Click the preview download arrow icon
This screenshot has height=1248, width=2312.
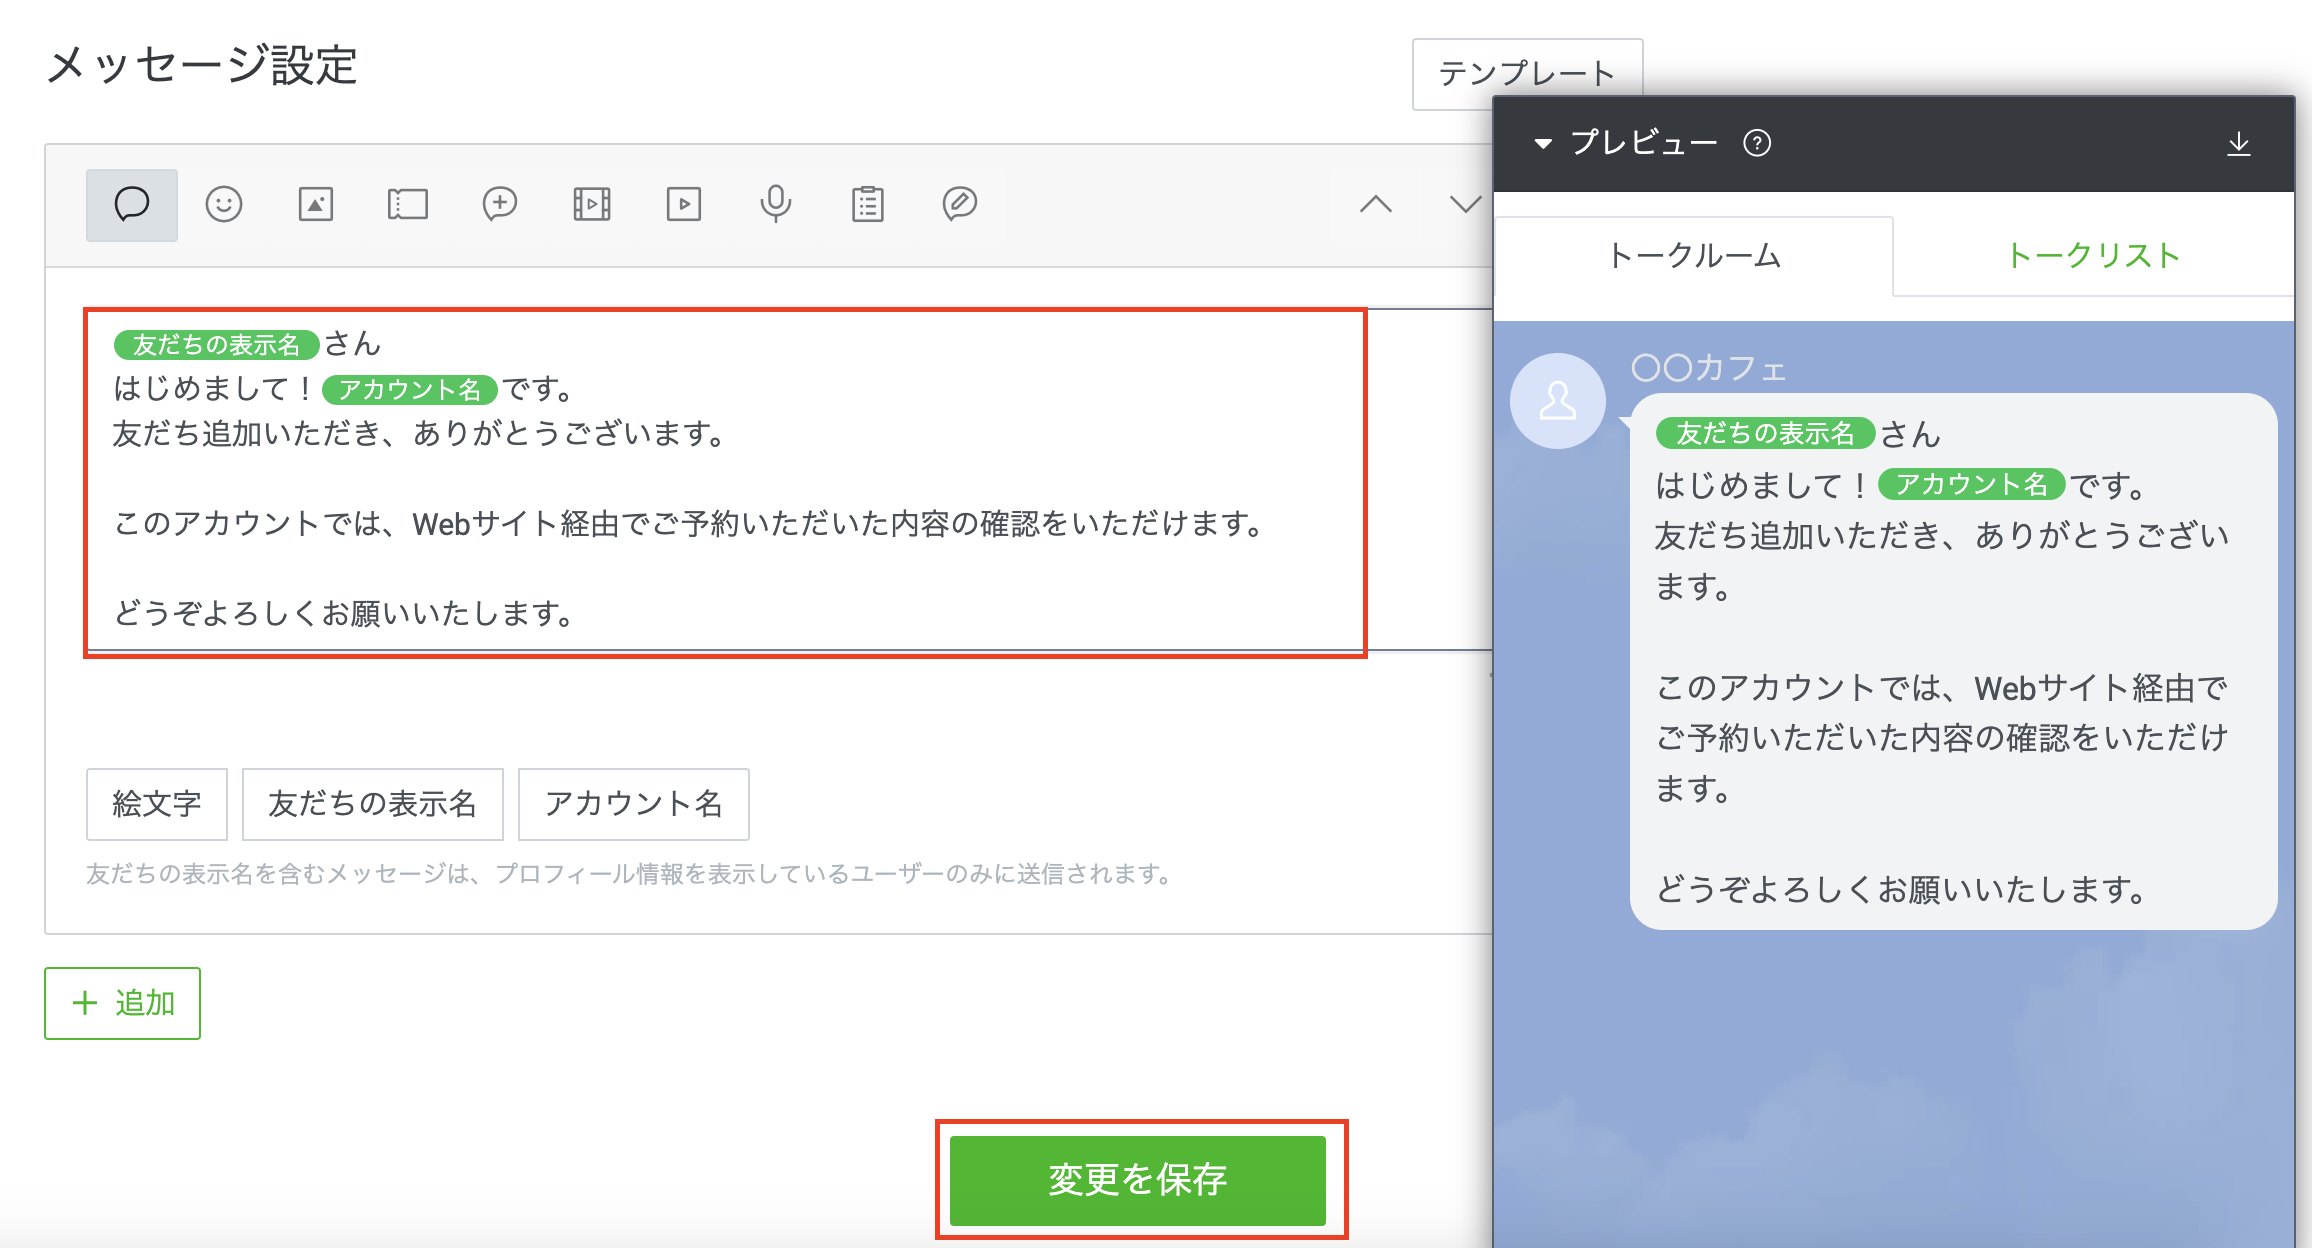(2239, 145)
